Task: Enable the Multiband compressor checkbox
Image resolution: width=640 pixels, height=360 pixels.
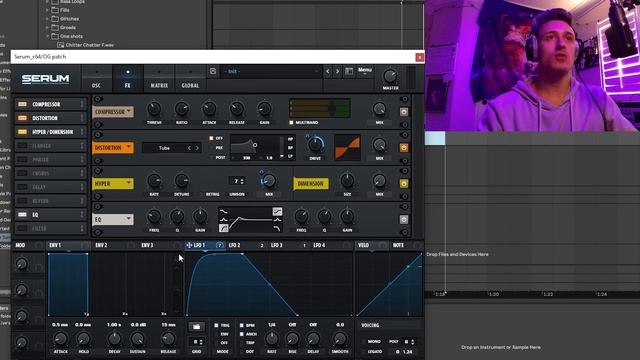Action: [291, 122]
